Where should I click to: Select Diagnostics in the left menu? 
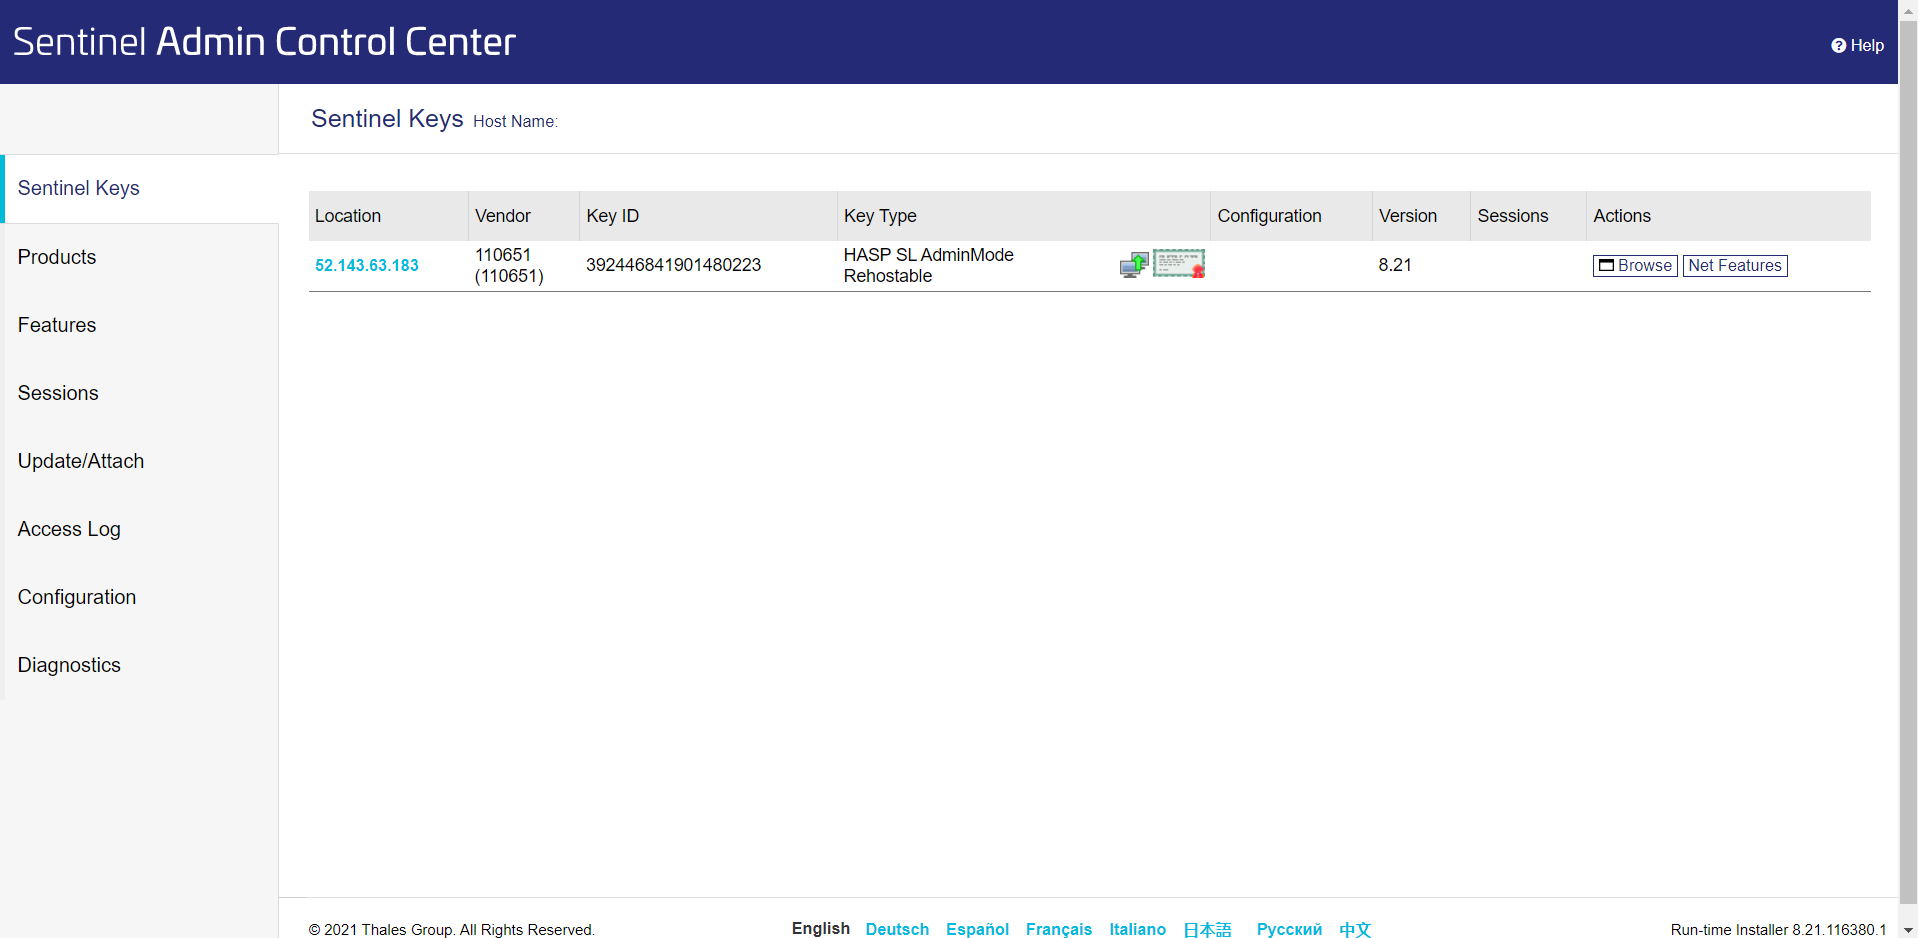point(69,665)
